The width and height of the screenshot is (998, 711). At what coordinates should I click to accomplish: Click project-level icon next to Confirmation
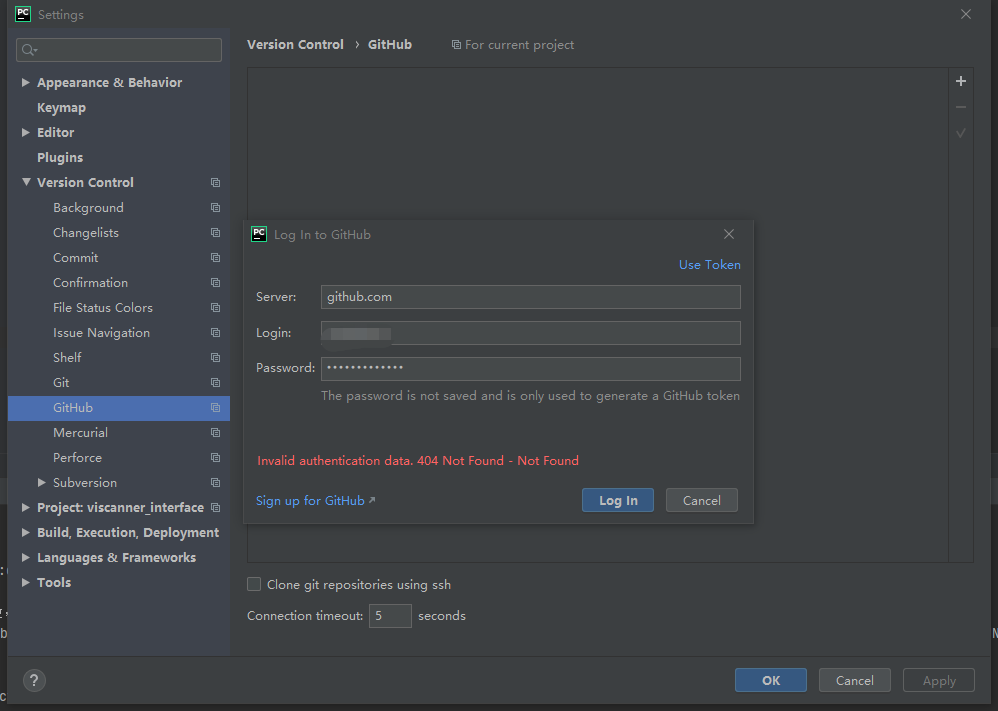(215, 283)
